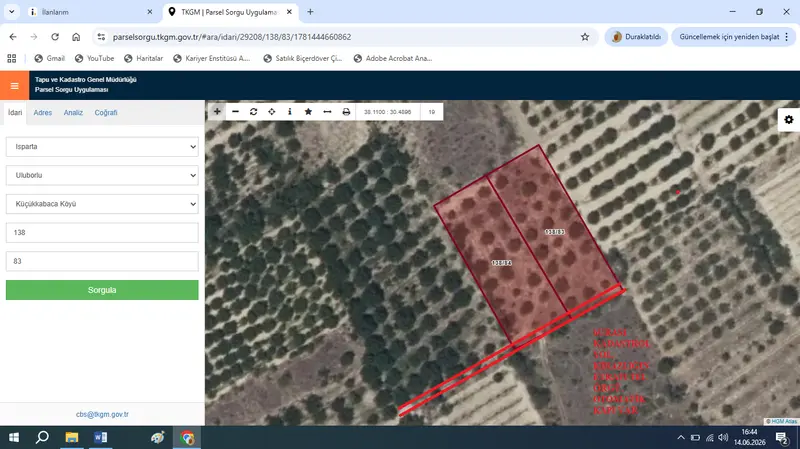Expand the Uluborlu district dropdown

pos(102,176)
